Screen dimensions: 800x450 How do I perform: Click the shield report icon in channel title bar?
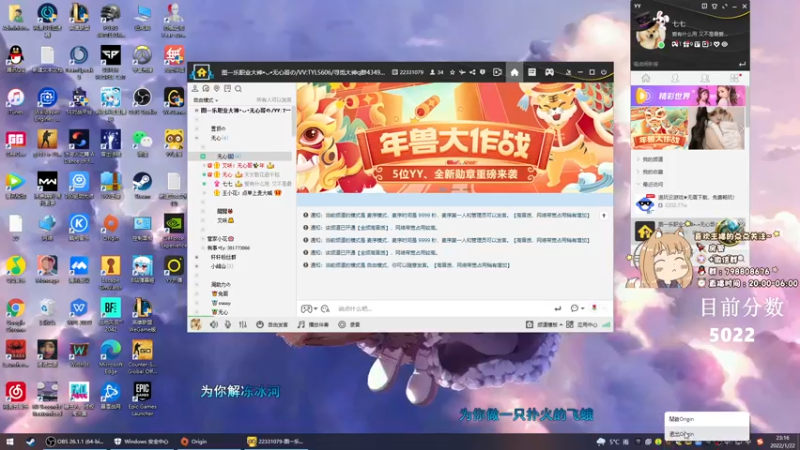click(x=482, y=72)
